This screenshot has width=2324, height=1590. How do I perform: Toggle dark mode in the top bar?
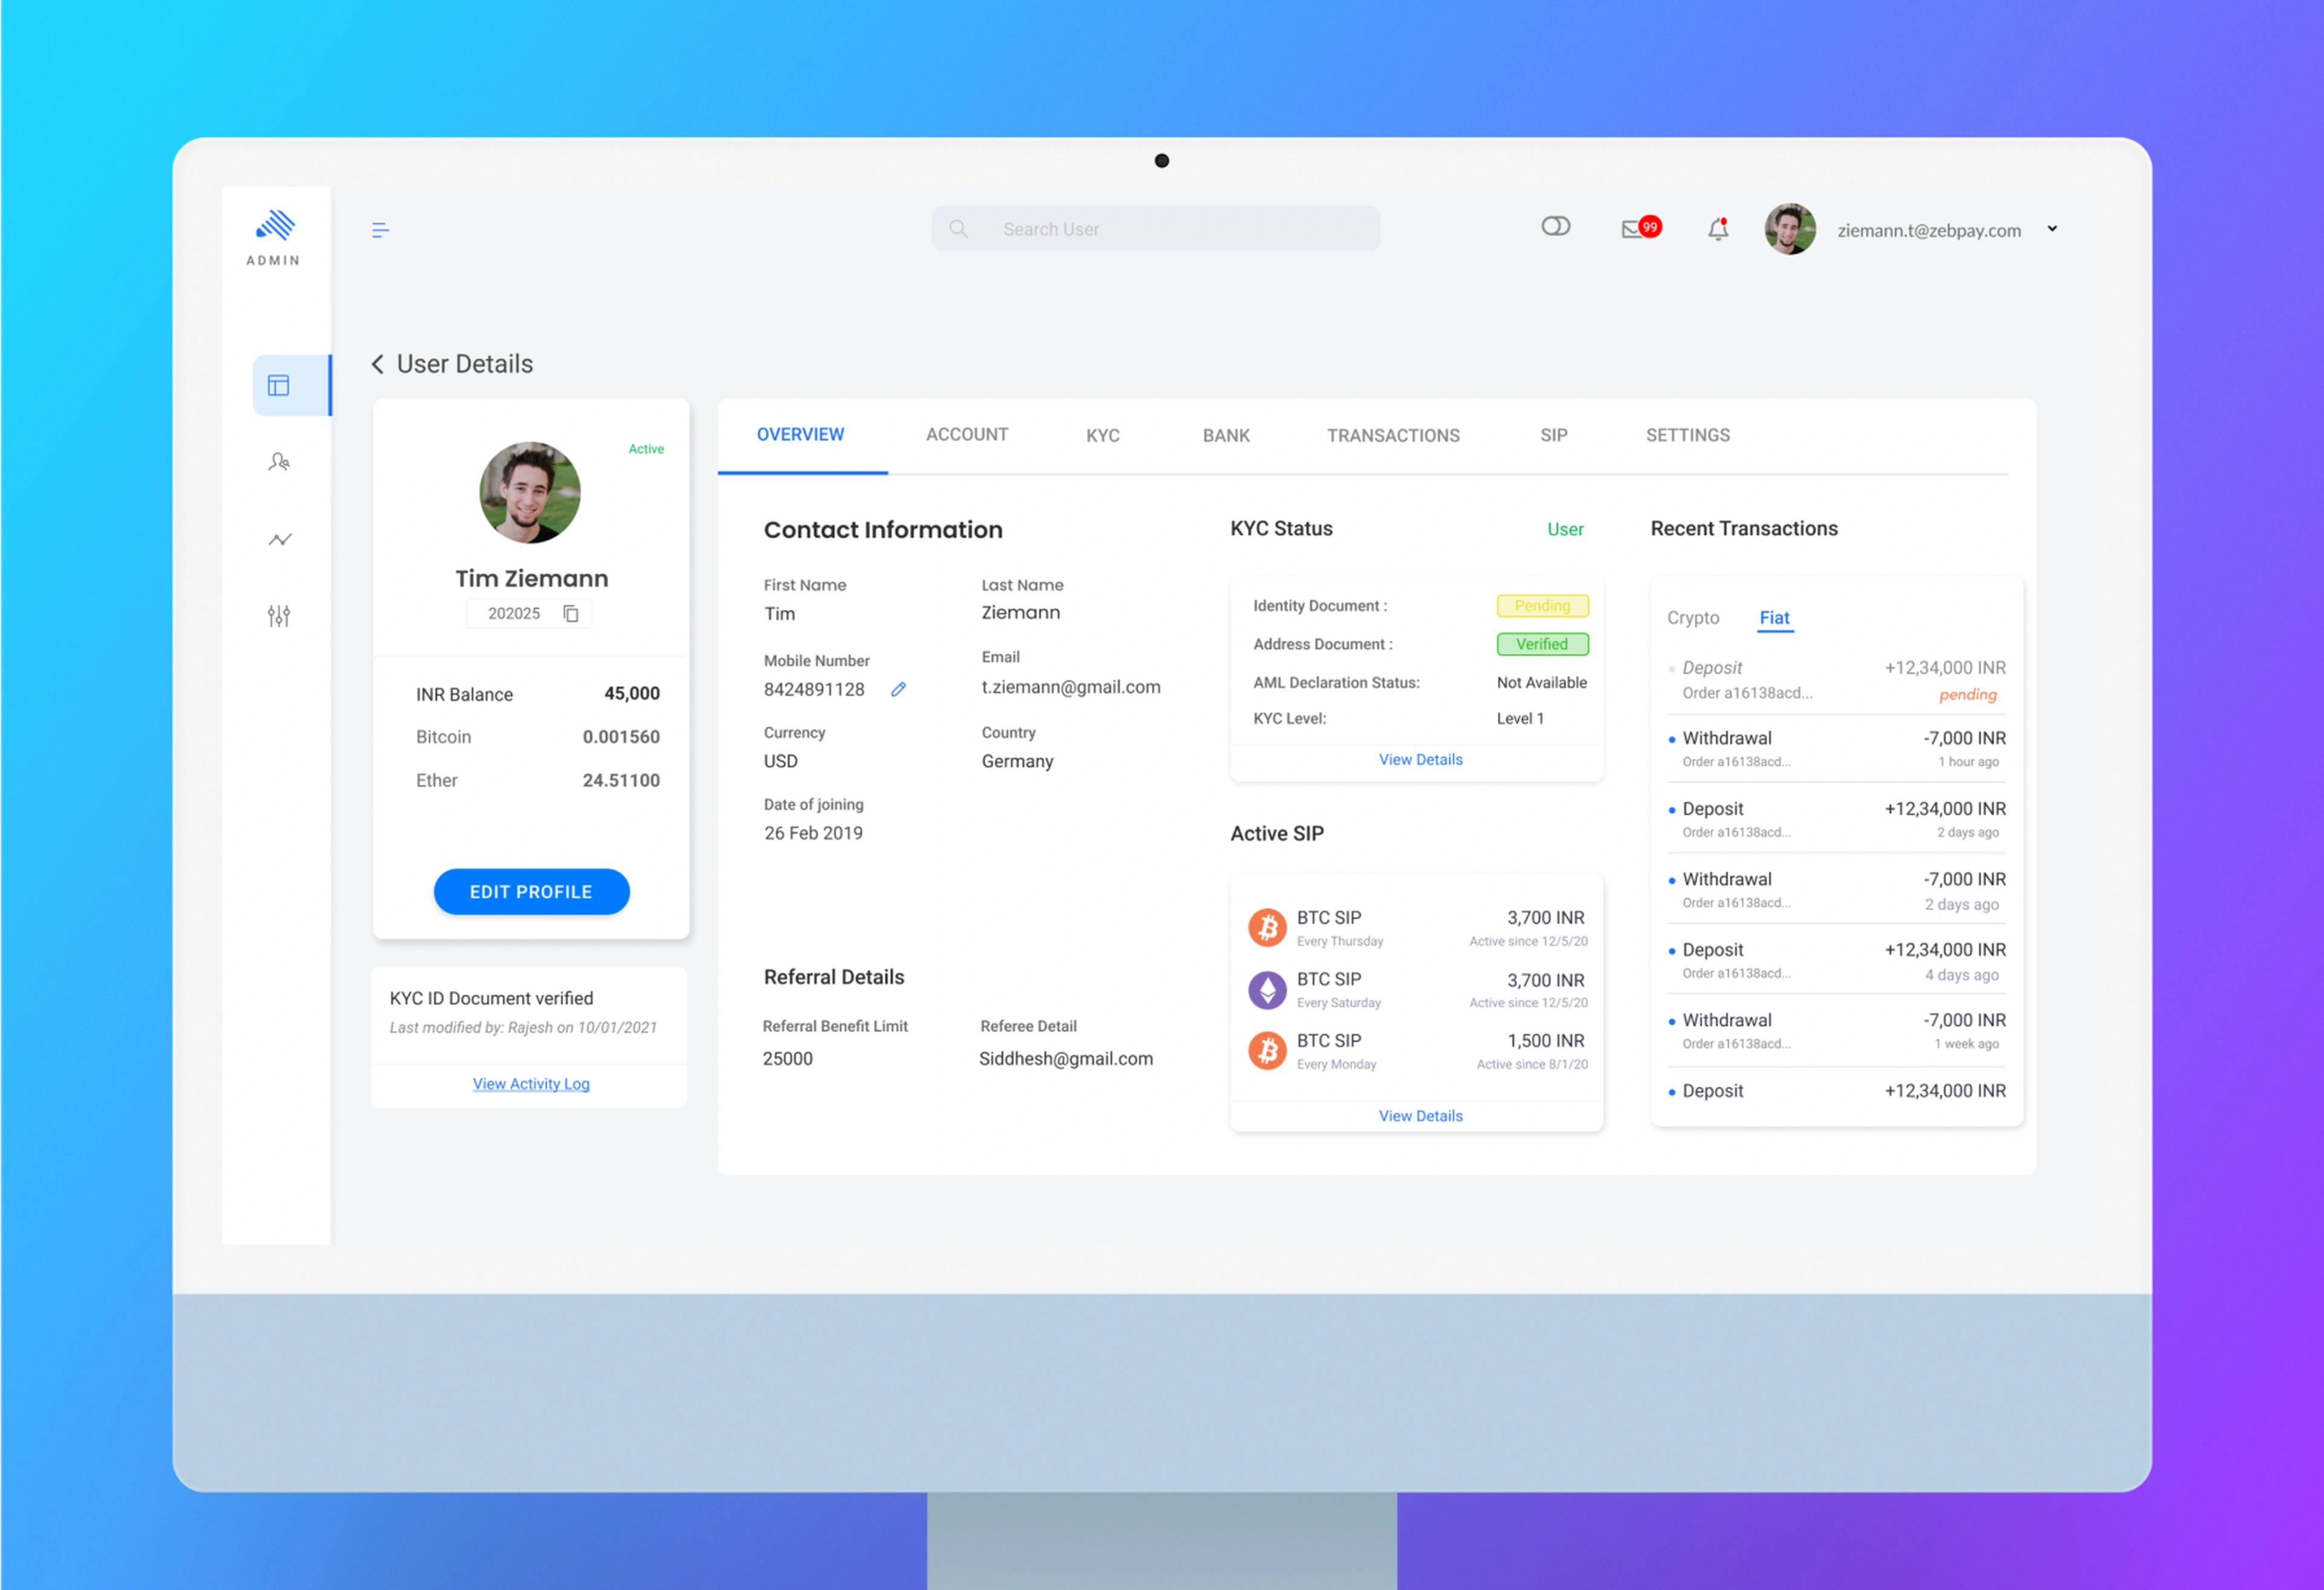coord(1556,226)
